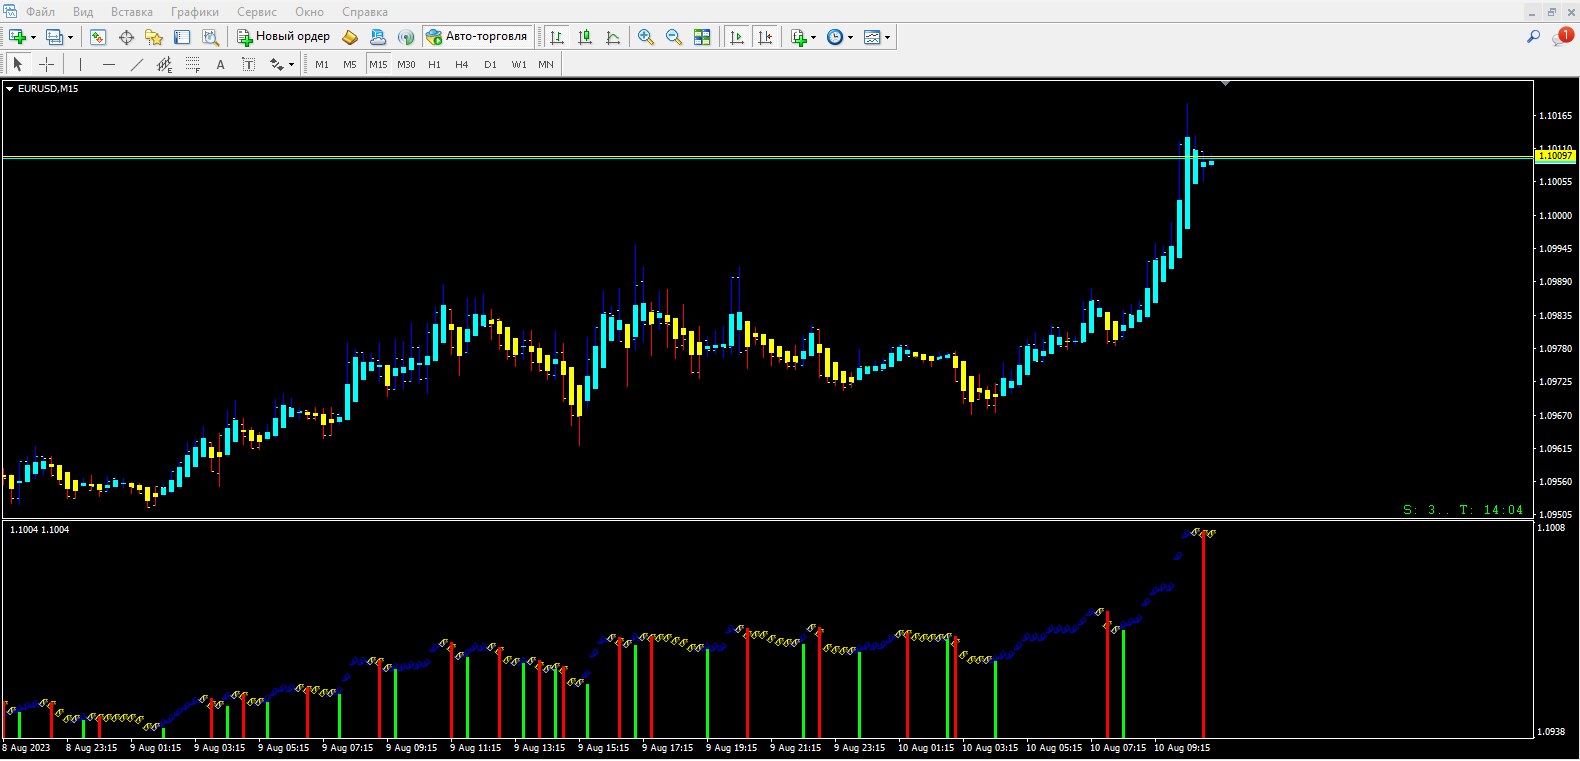The height and width of the screenshot is (761, 1580).
Task: Open the cloud hosting icon
Action: coord(378,37)
